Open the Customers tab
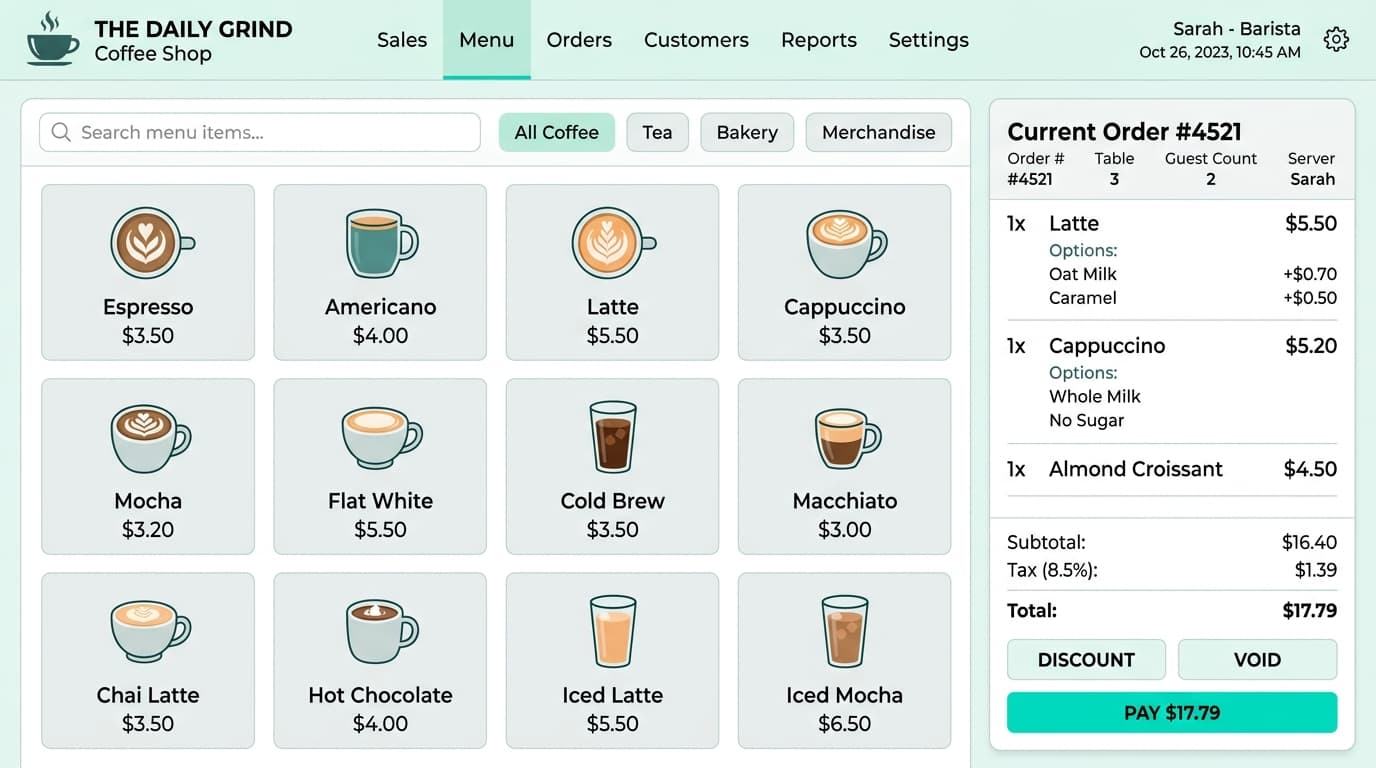Viewport: 1376px width, 768px height. [696, 40]
